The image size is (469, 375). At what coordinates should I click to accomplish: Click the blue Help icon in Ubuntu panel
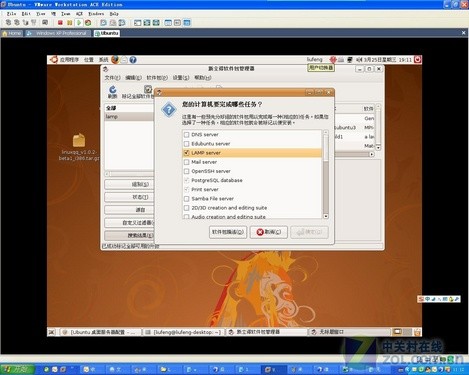point(133,60)
